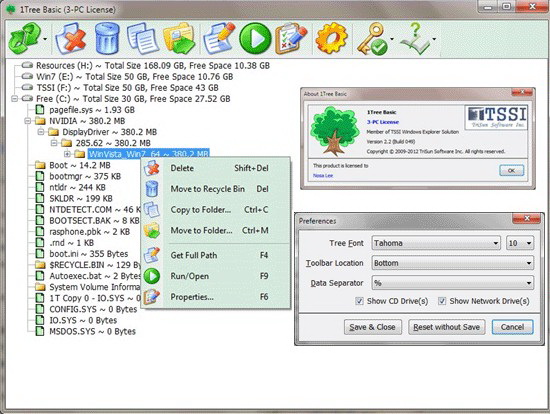Open the key icon's dropdown arrow

(392, 39)
